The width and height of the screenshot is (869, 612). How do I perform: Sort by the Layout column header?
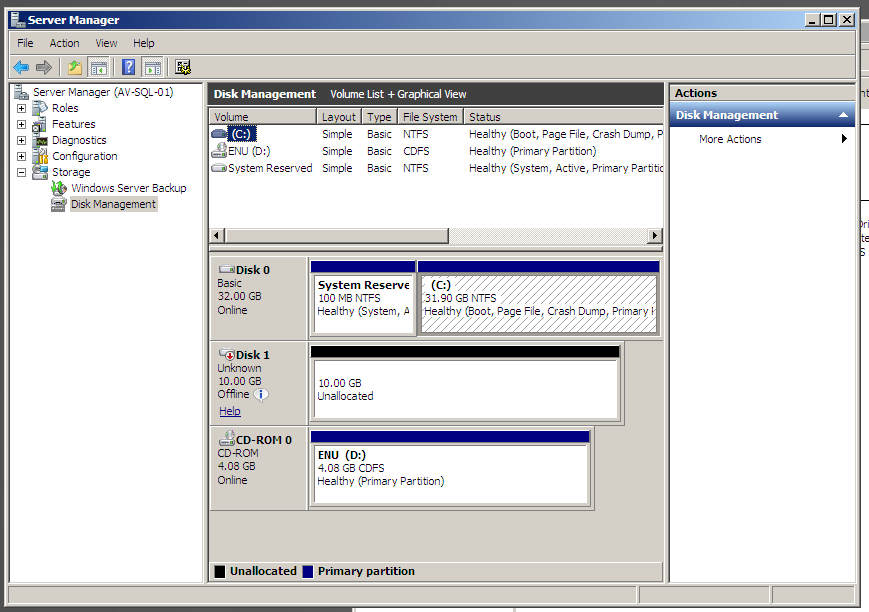point(339,117)
